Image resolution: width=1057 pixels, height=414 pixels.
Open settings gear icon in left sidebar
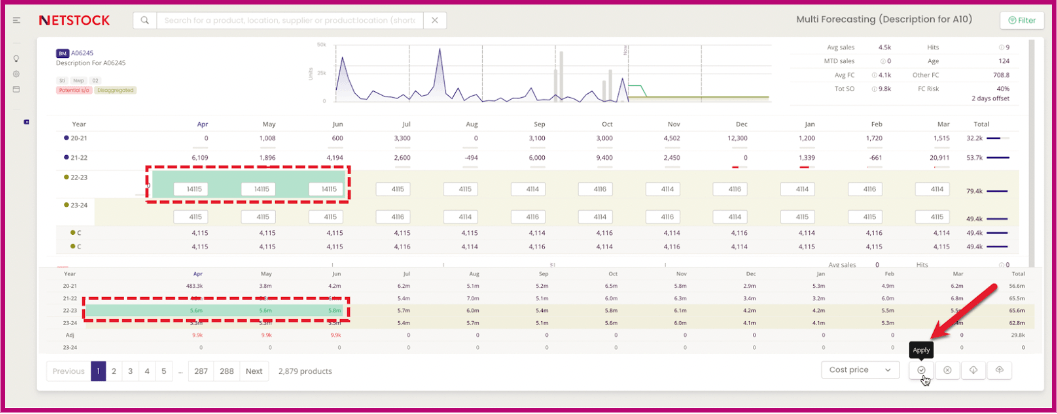point(16,74)
